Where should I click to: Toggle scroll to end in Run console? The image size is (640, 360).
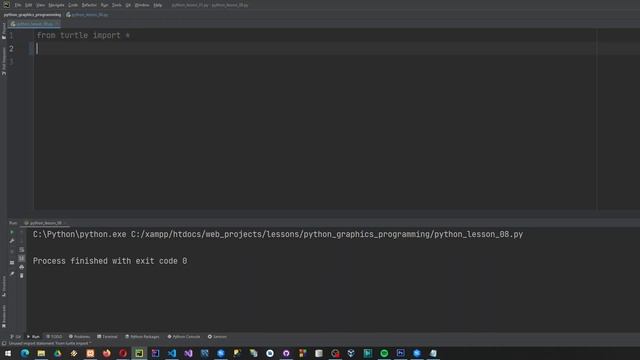point(22,258)
